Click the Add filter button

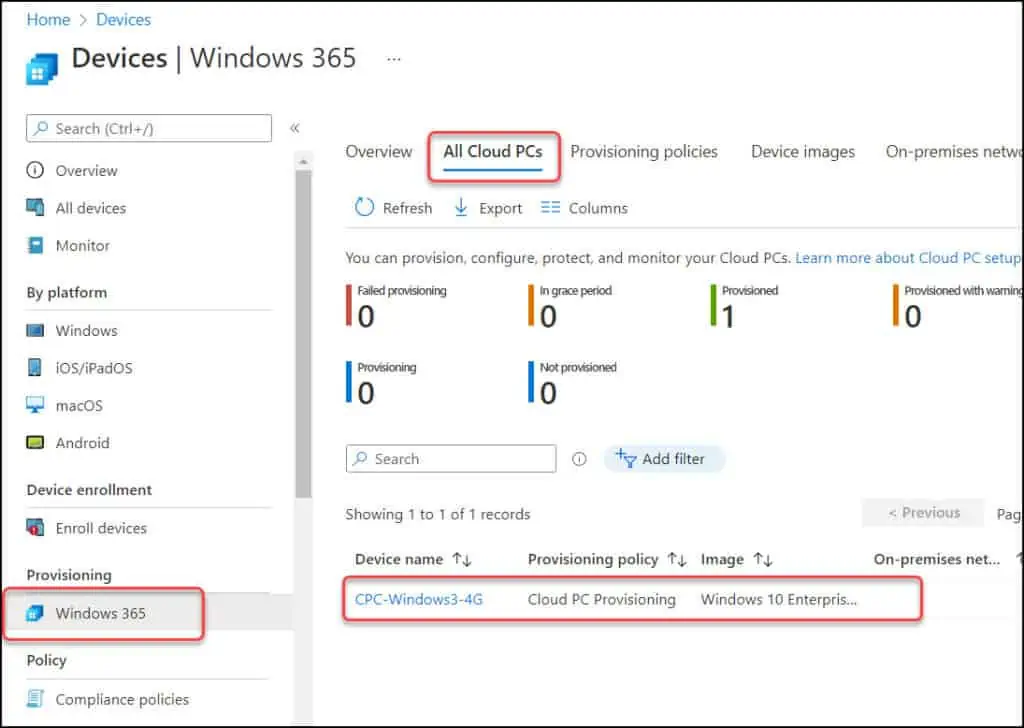[664, 459]
